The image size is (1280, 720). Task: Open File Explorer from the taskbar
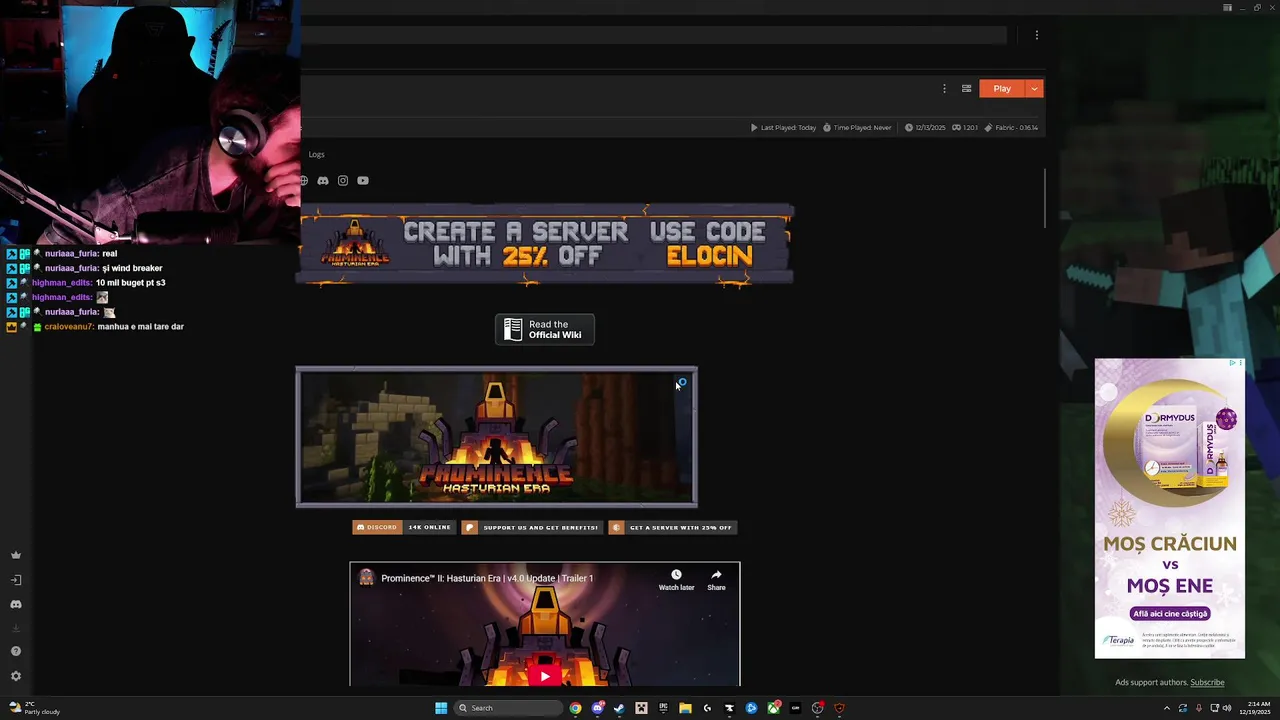pos(685,708)
